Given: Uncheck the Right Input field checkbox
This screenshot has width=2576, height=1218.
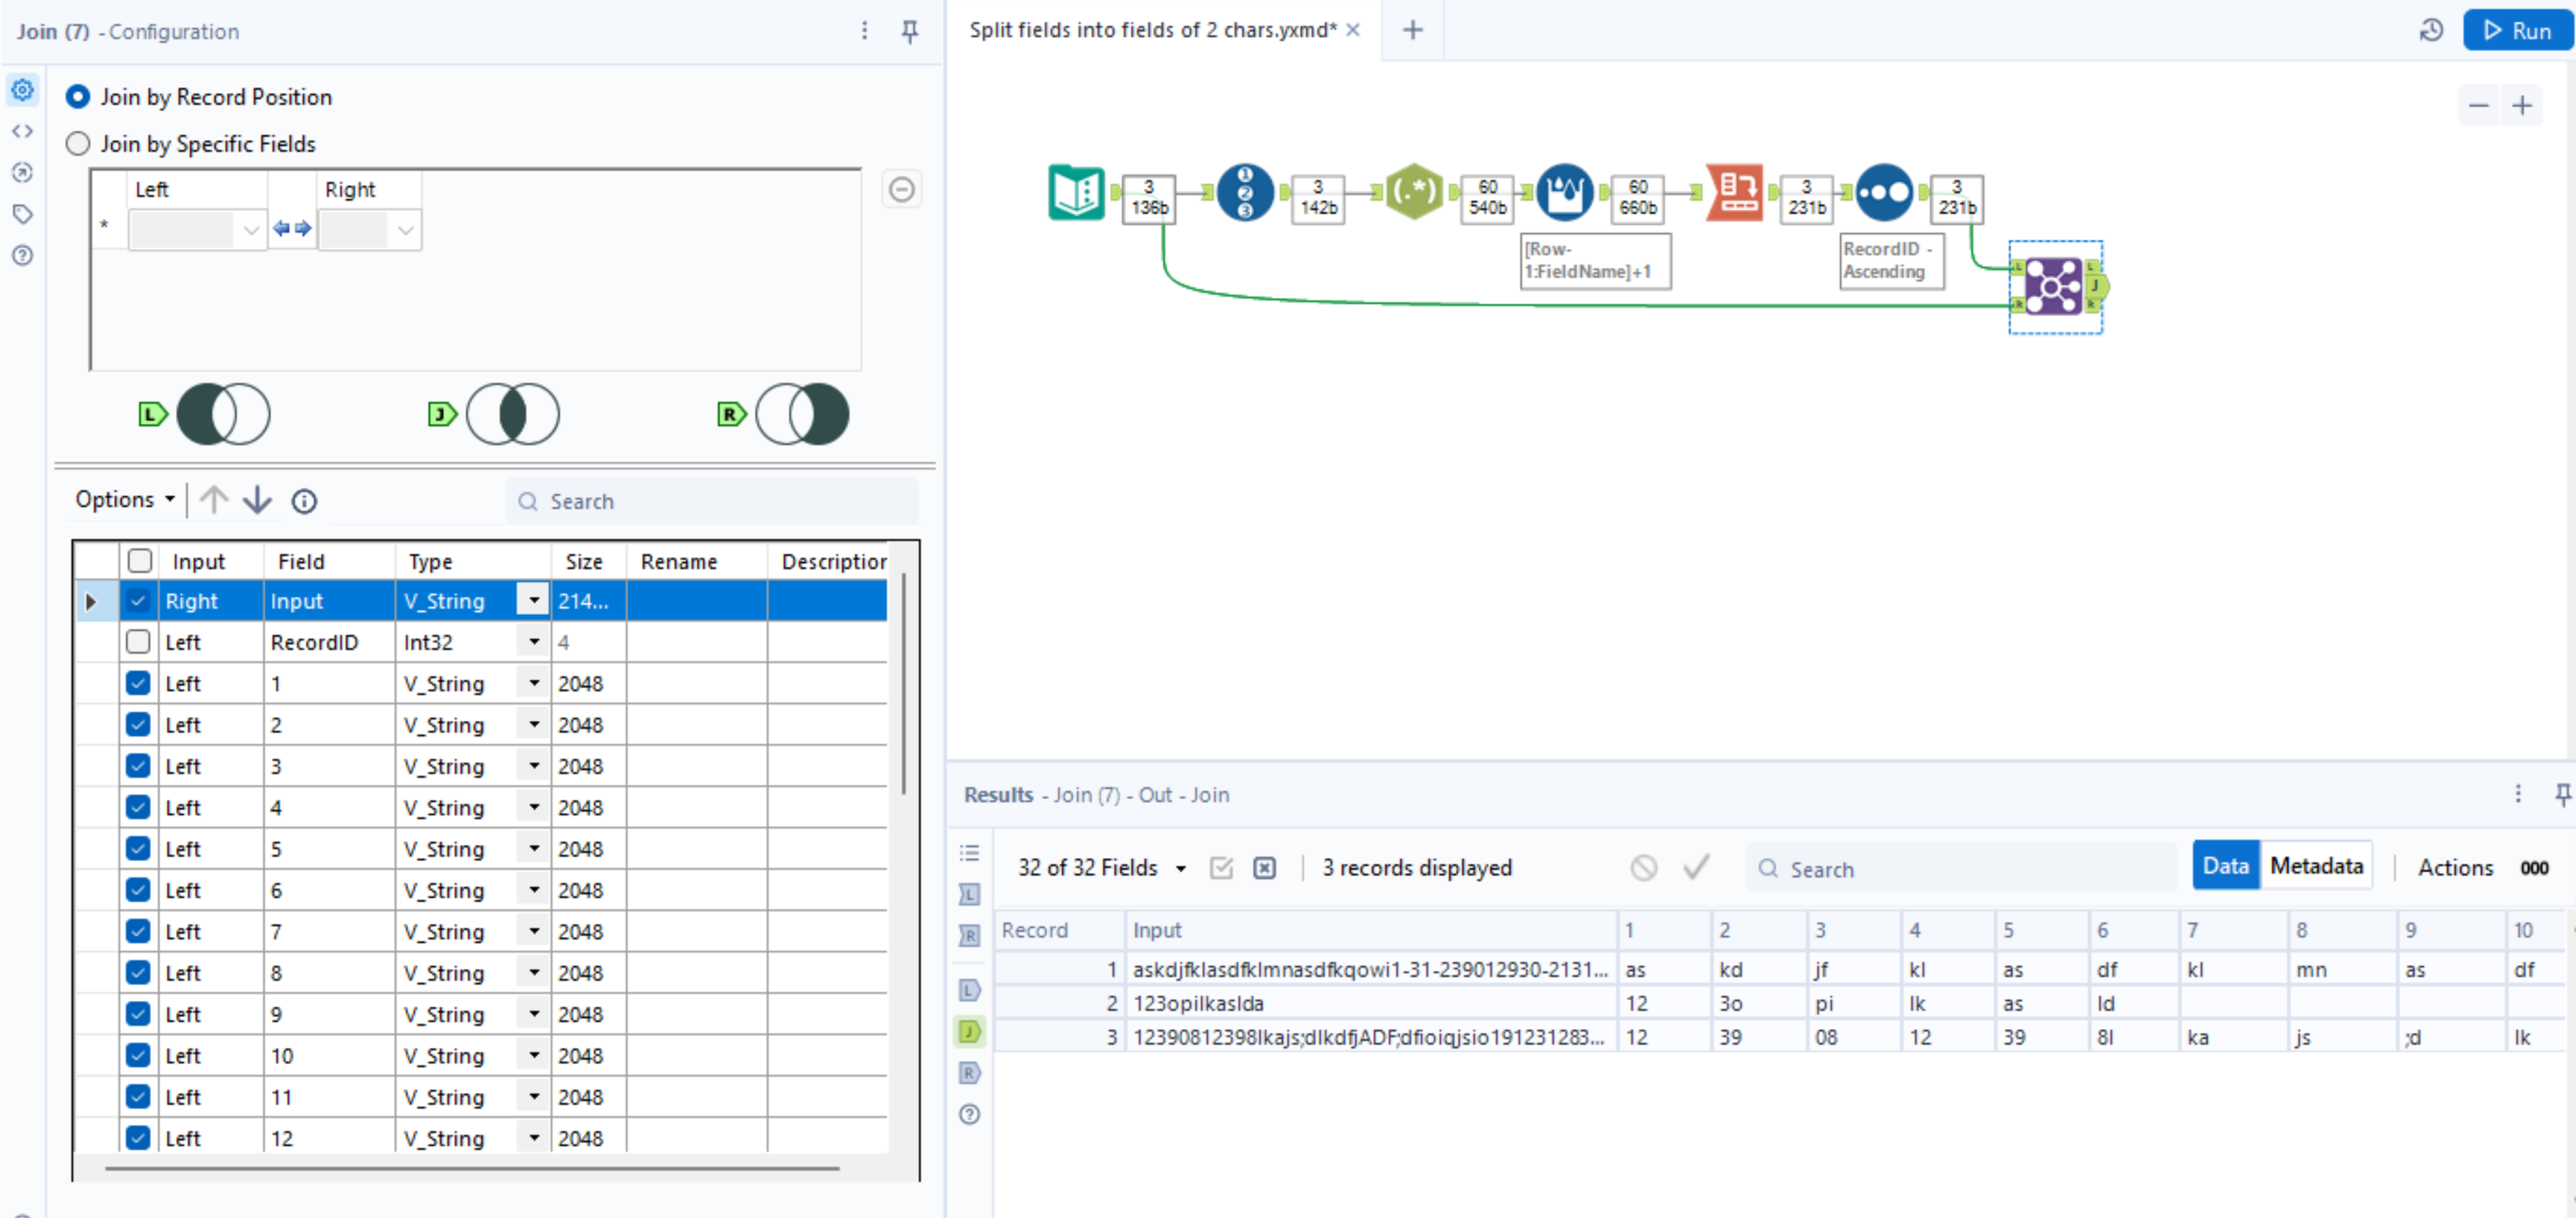Looking at the screenshot, I should point(138,601).
